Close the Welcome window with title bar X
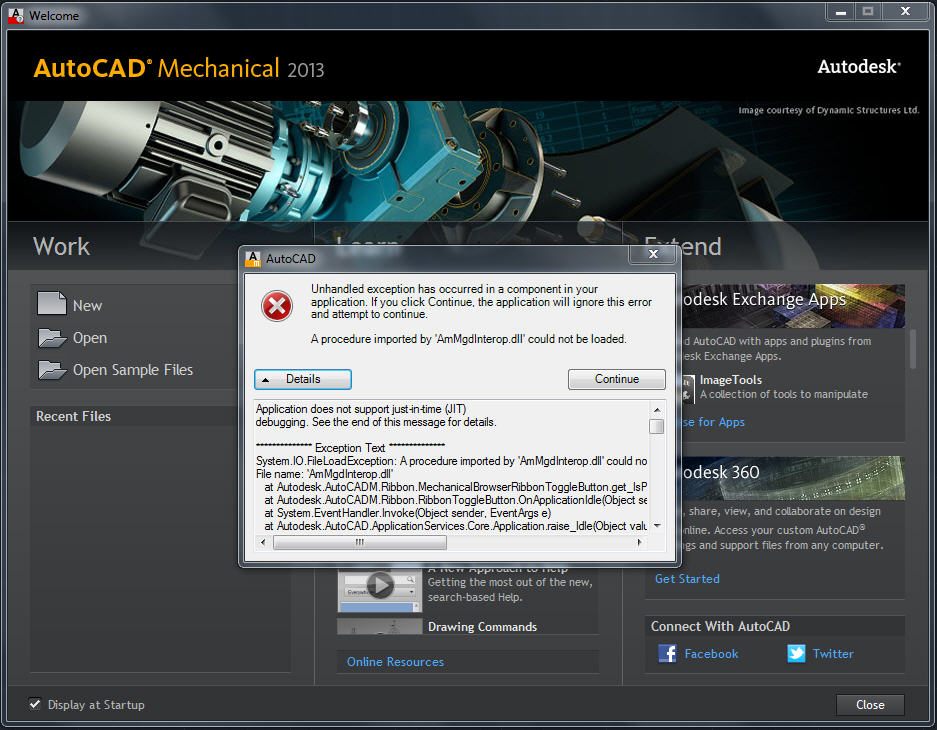The image size is (937, 730). click(x=905, y=12)
